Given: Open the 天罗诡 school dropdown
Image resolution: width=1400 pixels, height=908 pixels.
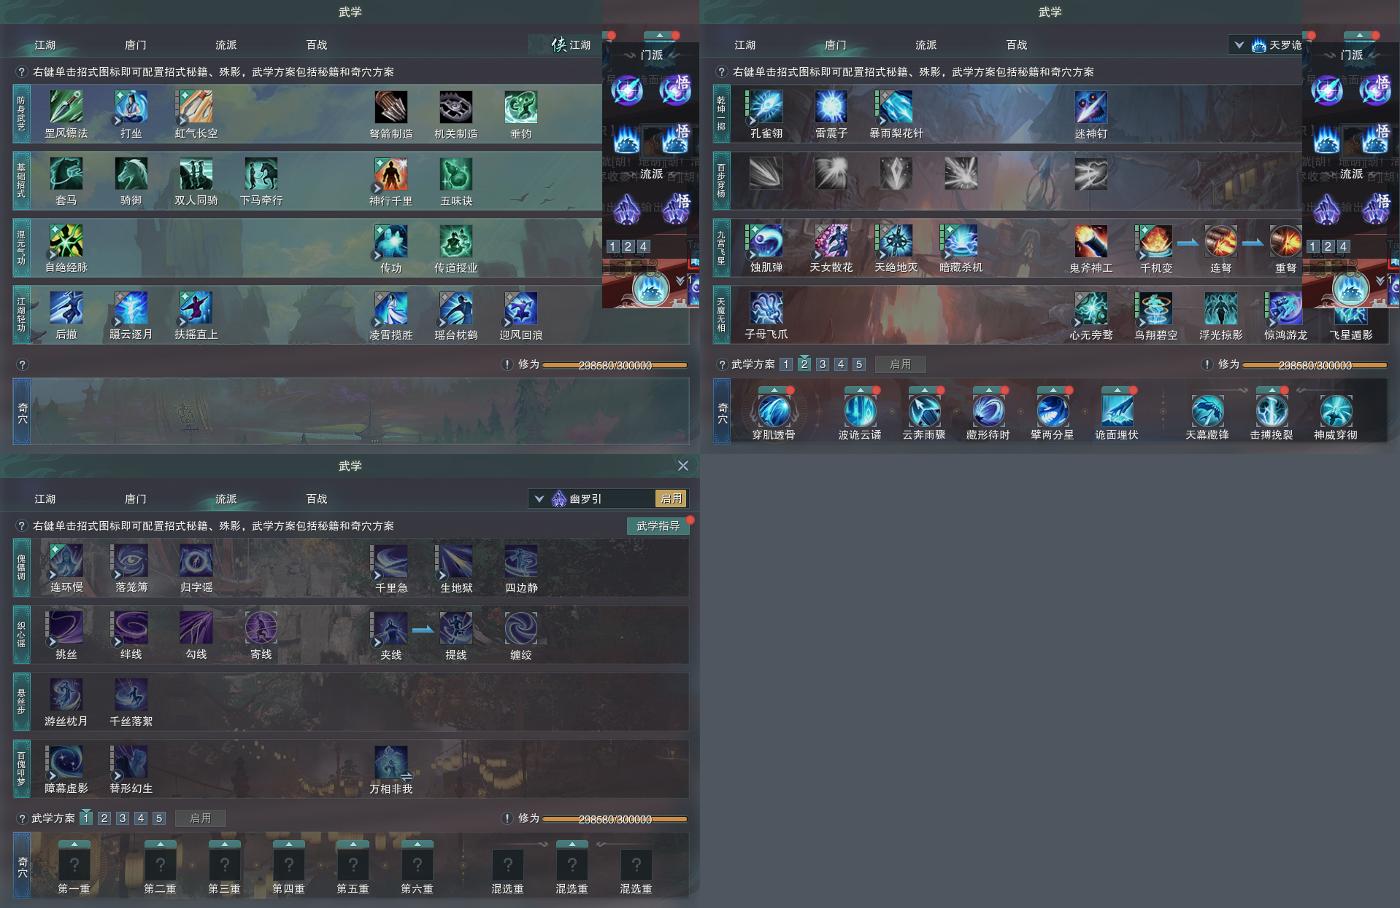Looking at the screenshot, I should coord(1239,45).
